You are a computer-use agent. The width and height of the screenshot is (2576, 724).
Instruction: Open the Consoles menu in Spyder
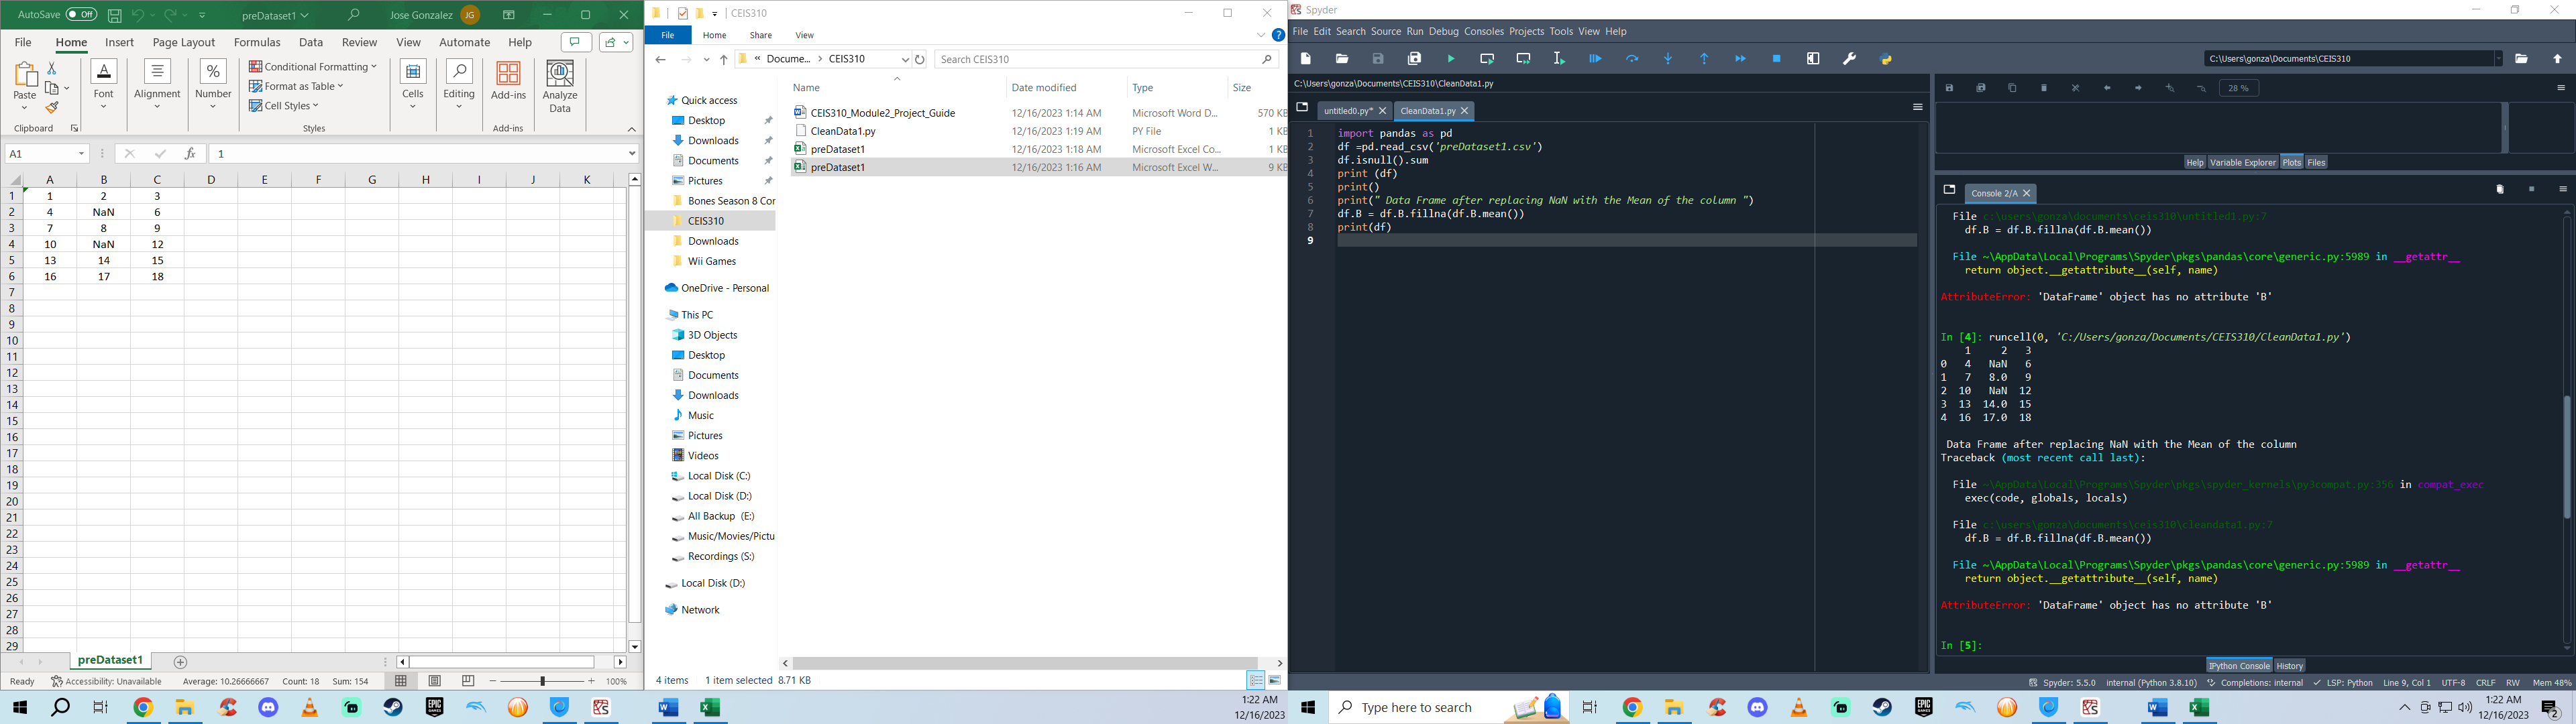point(1483,32)
